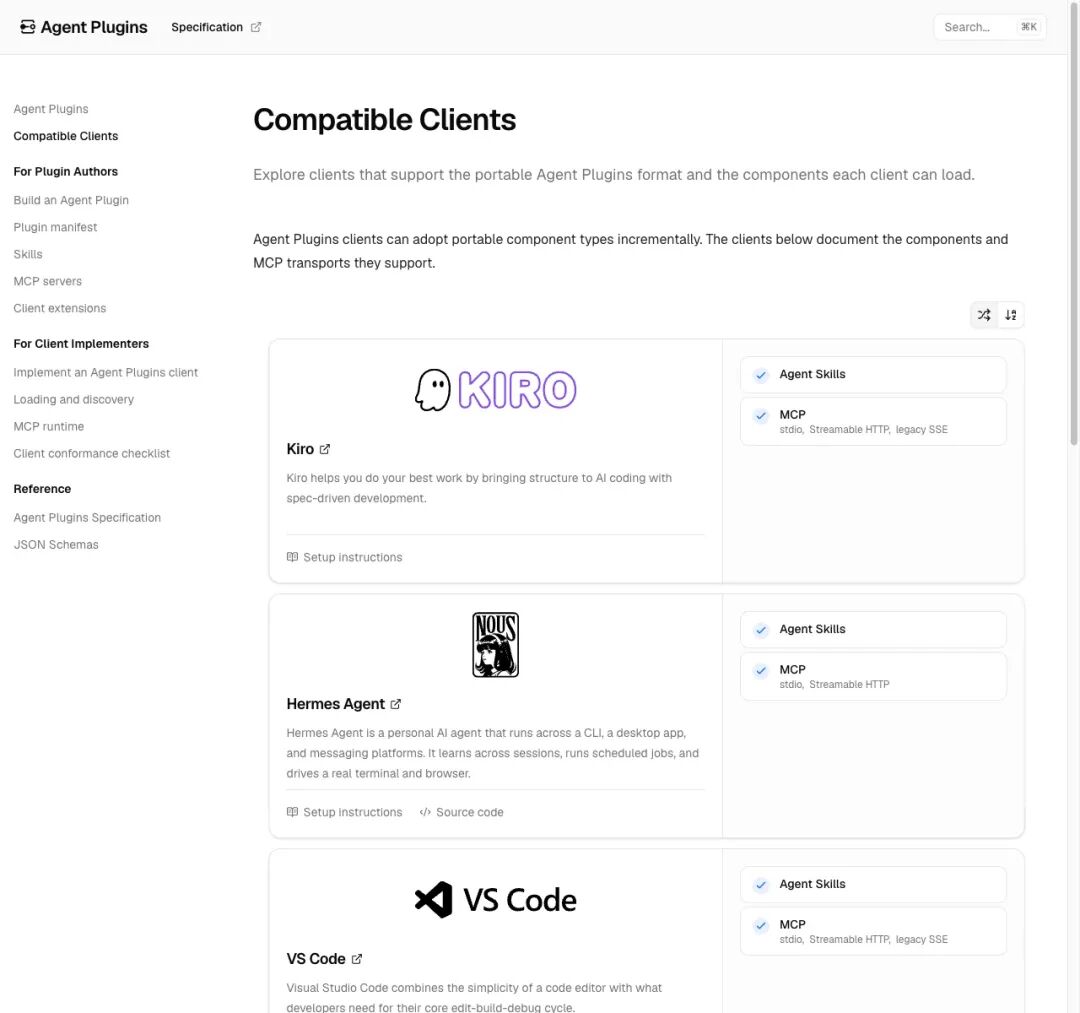The width and height of the screenshot is (1080, 1013).
Task: Click the VS Code logo image
Action: pyautogui.click(x=495, y=899)
